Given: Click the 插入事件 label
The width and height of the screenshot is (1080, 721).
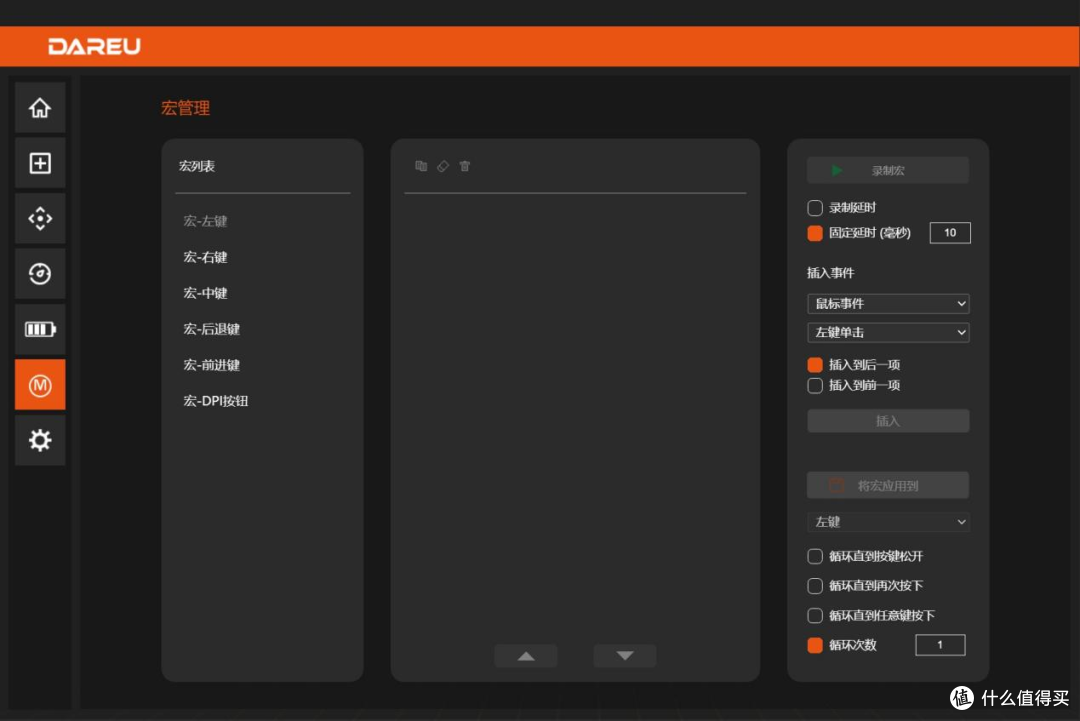Looking at the screenshot, I should (831, 273).
